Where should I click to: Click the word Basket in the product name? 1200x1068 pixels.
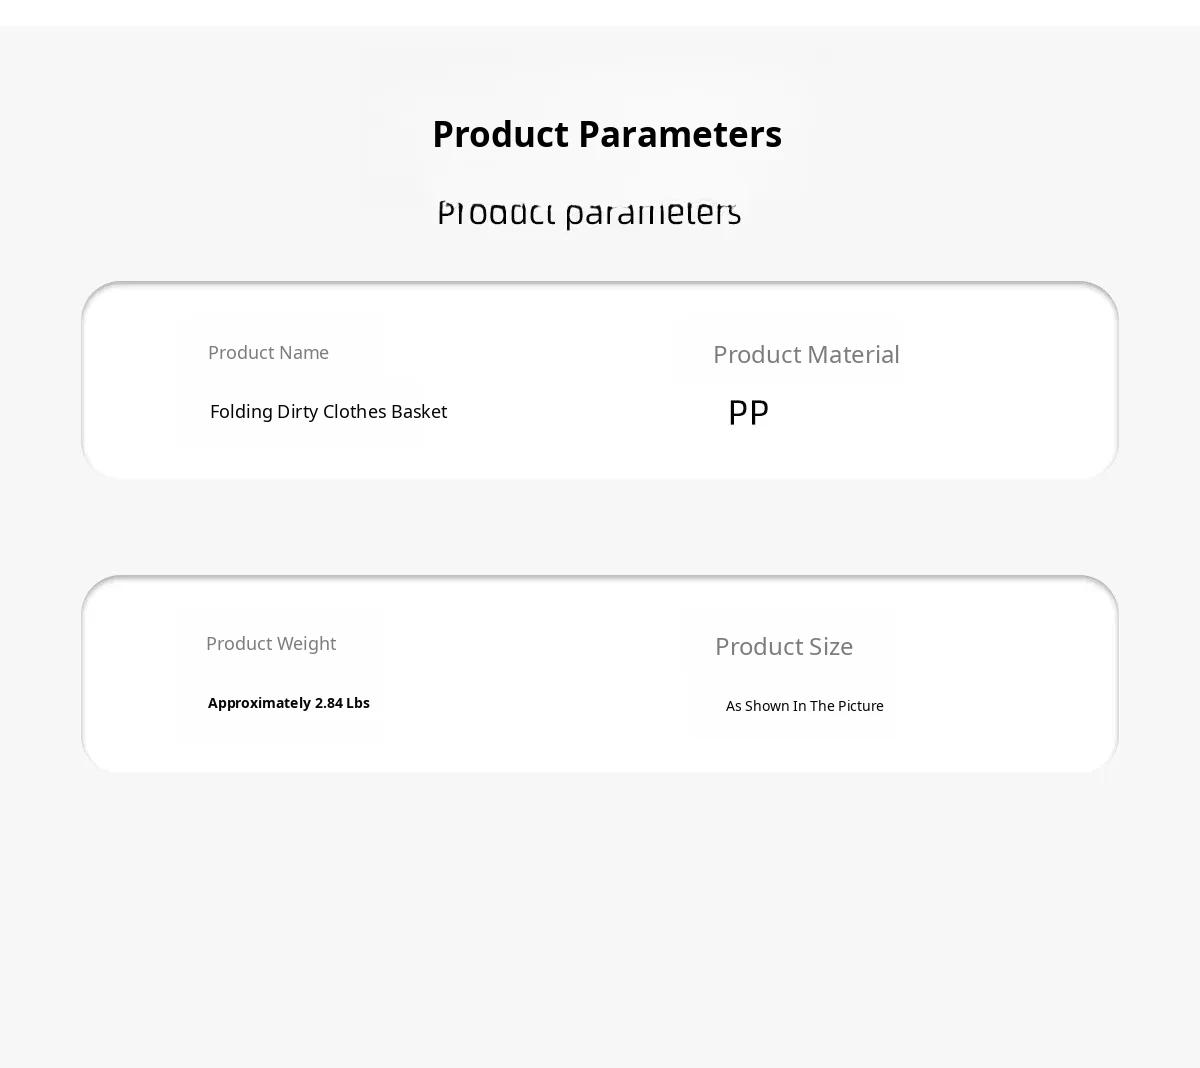[x=419, y=411]
